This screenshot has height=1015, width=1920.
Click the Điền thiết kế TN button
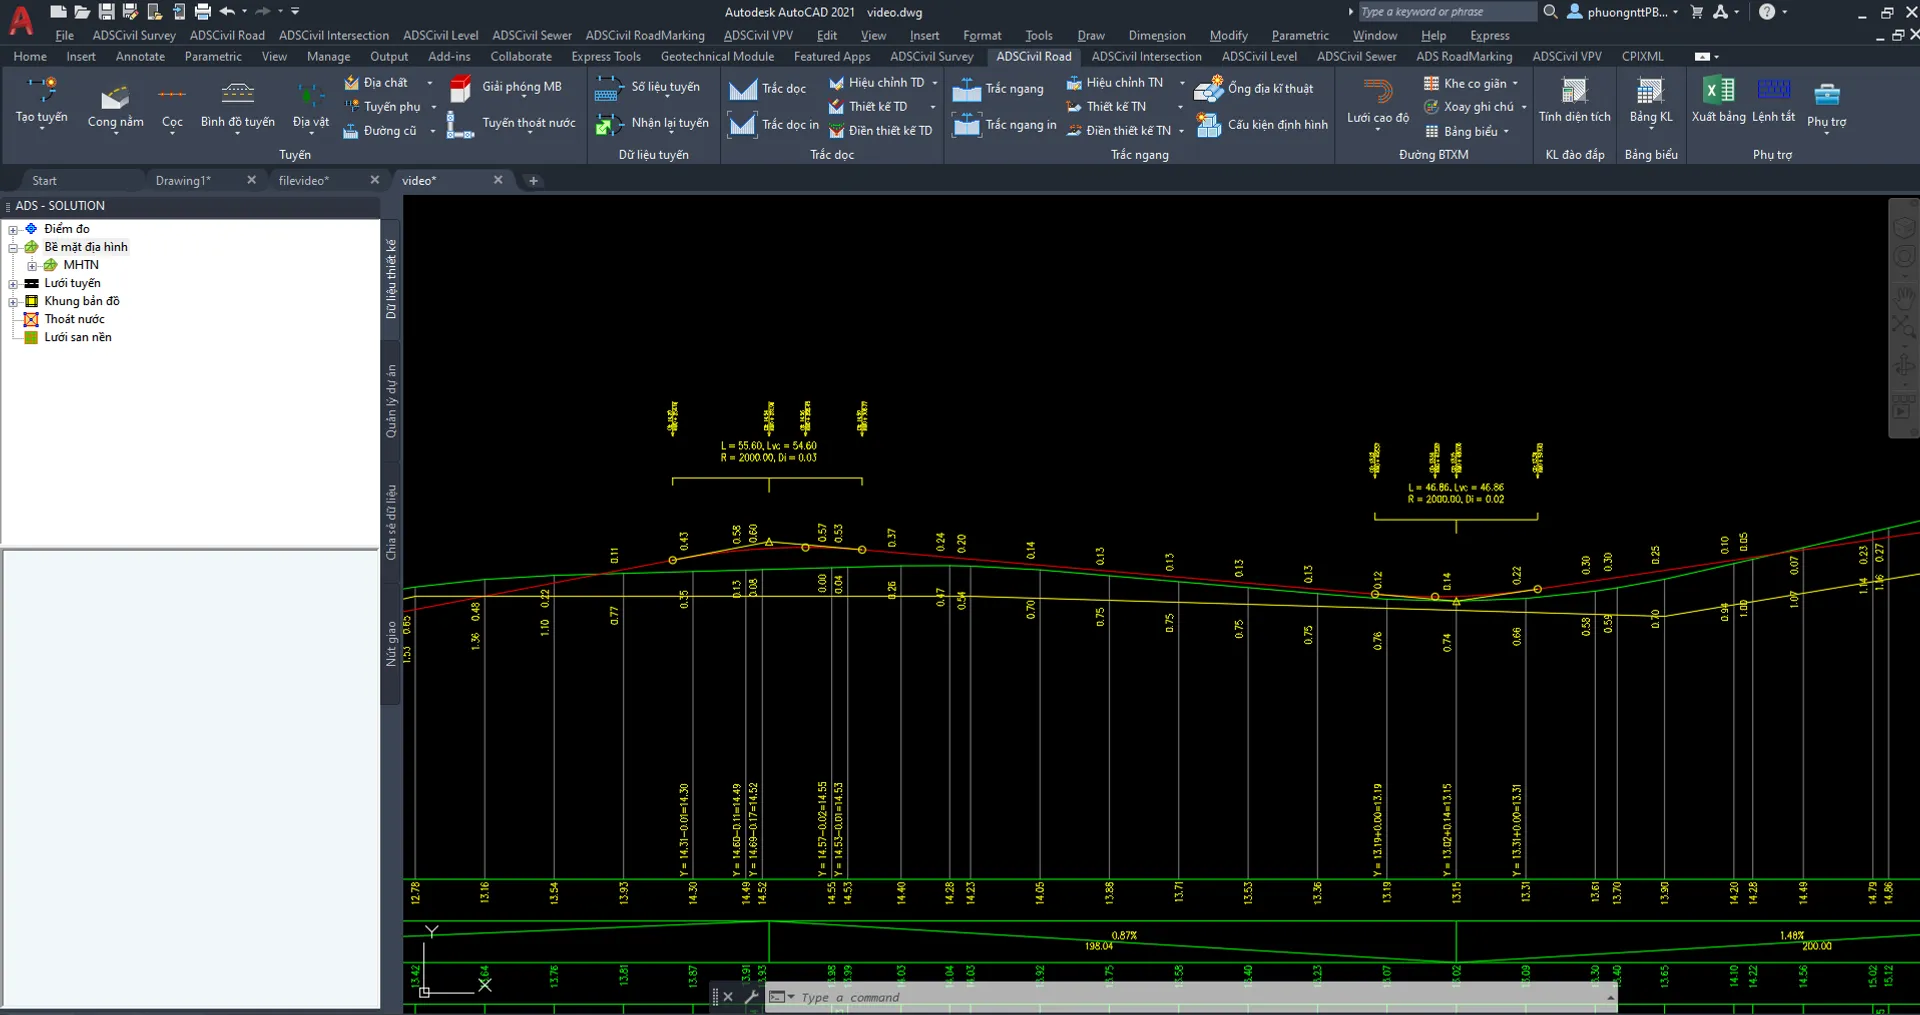point(1118,131)
